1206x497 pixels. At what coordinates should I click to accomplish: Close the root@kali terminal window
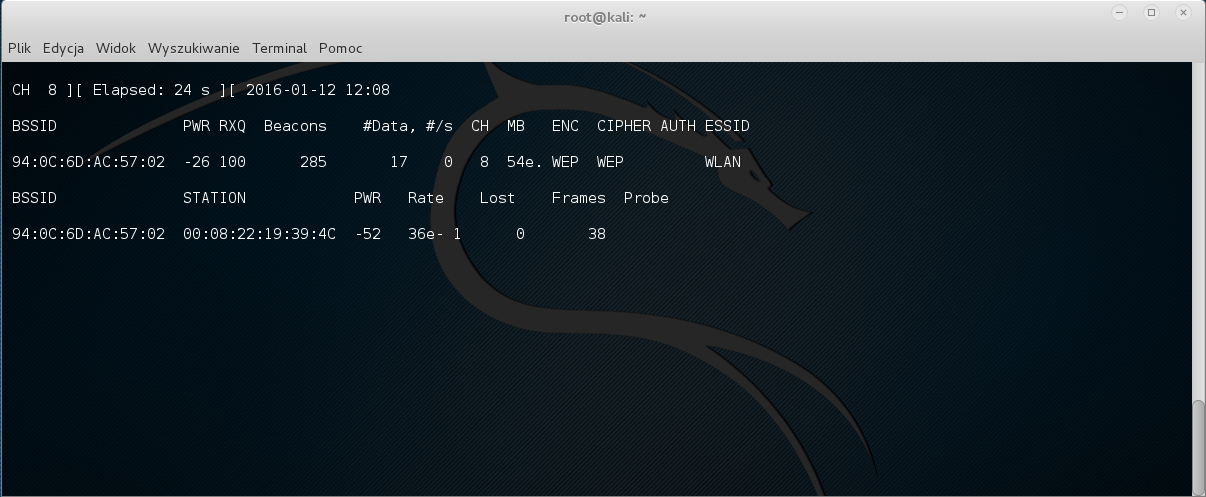click(1183, 13)
